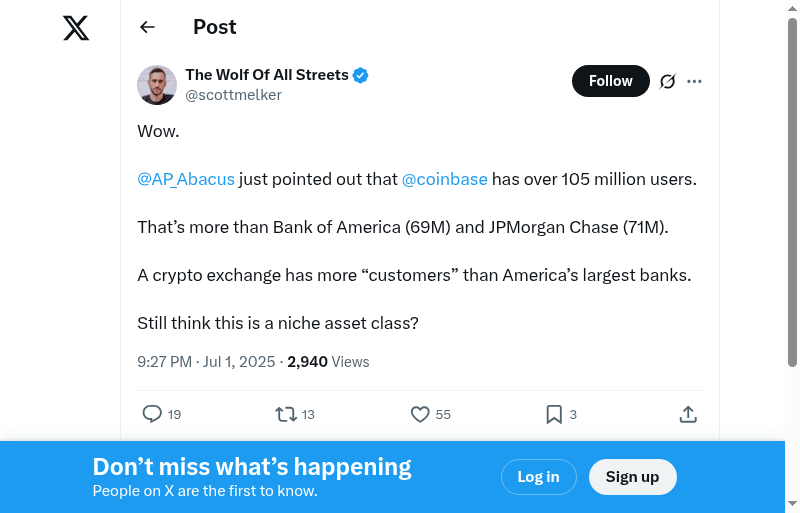Screen dimensions: 800x513
Task: Open the @coinbase mention link
Action: pyautogui.click(x=444, y=179)
